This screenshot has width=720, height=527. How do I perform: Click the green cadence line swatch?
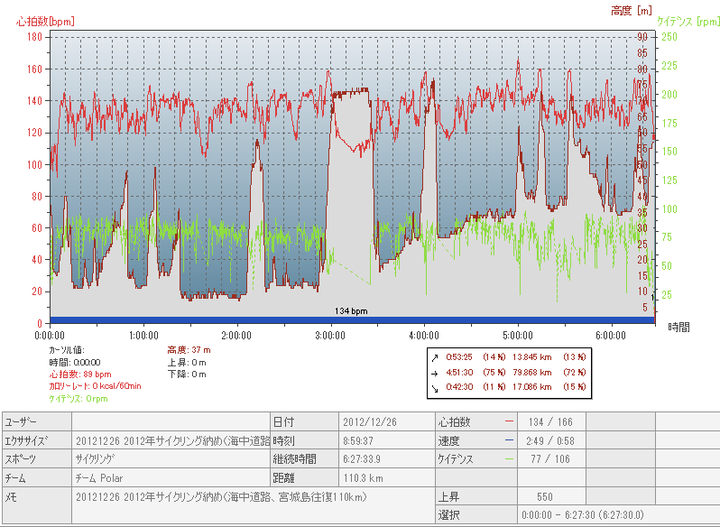pyautogui.click(x=509, y=459)
